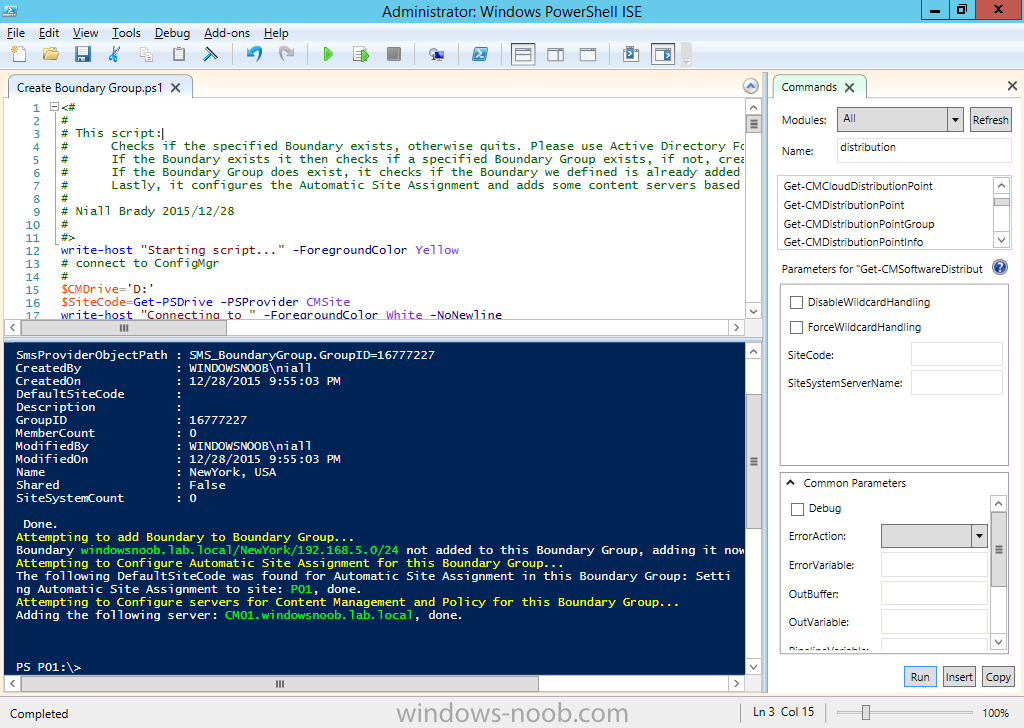Viewport: 1024px width, 728px height.
Task: Click the OutBuffer input field
Action: pos(934,593)
